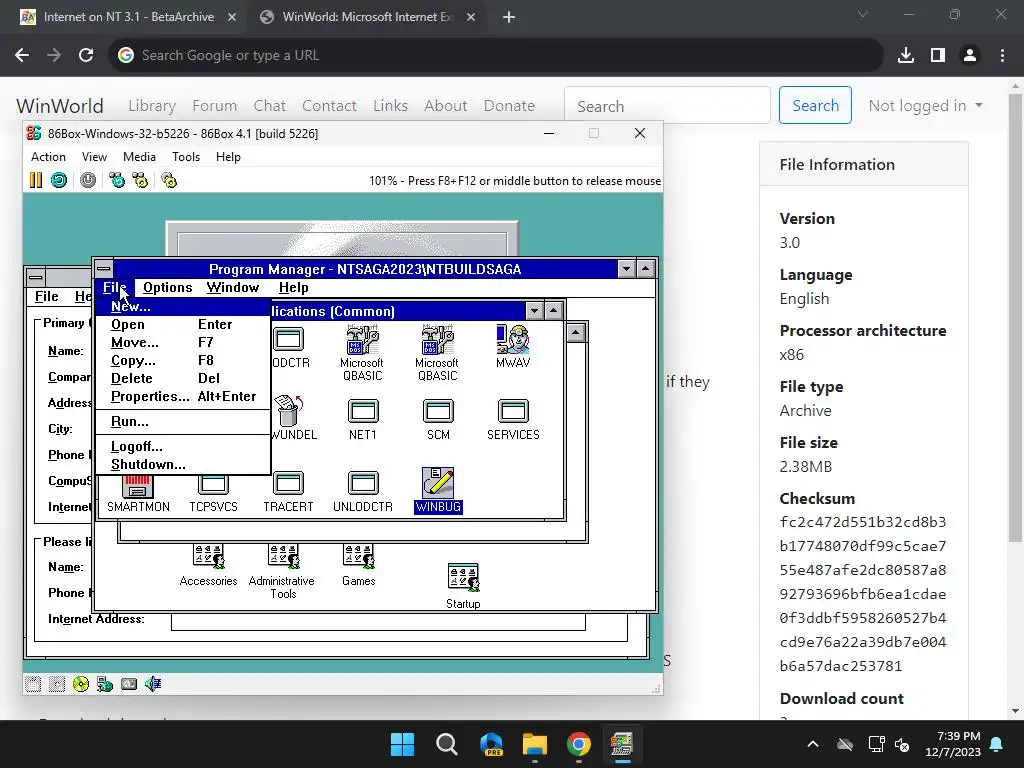The width and height of the screenshot is (1024, 768).
Task: Open Program Manager Window menu
Action: (232, 287)
